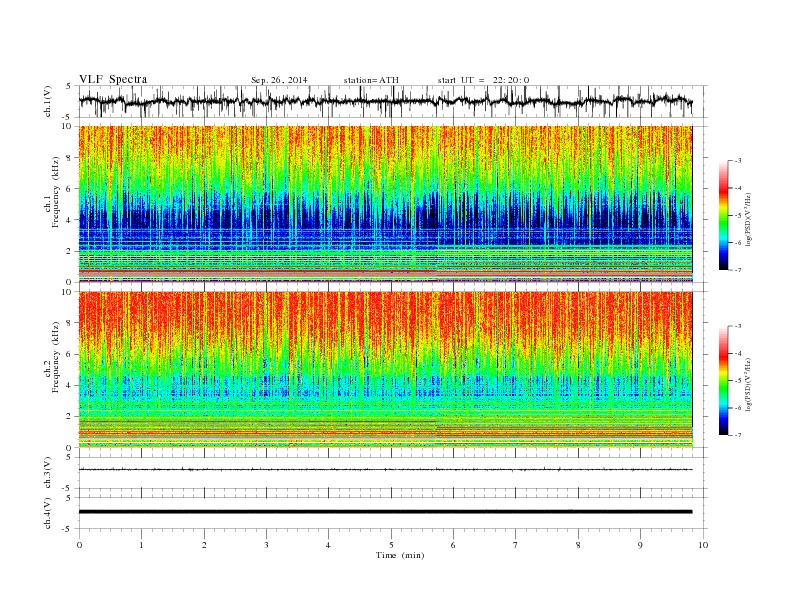Image resolution: width=792 pixels, height=612 pixels.
Task: Click the "-4" tick on ch.2 color bar
Action: (738, 353)
